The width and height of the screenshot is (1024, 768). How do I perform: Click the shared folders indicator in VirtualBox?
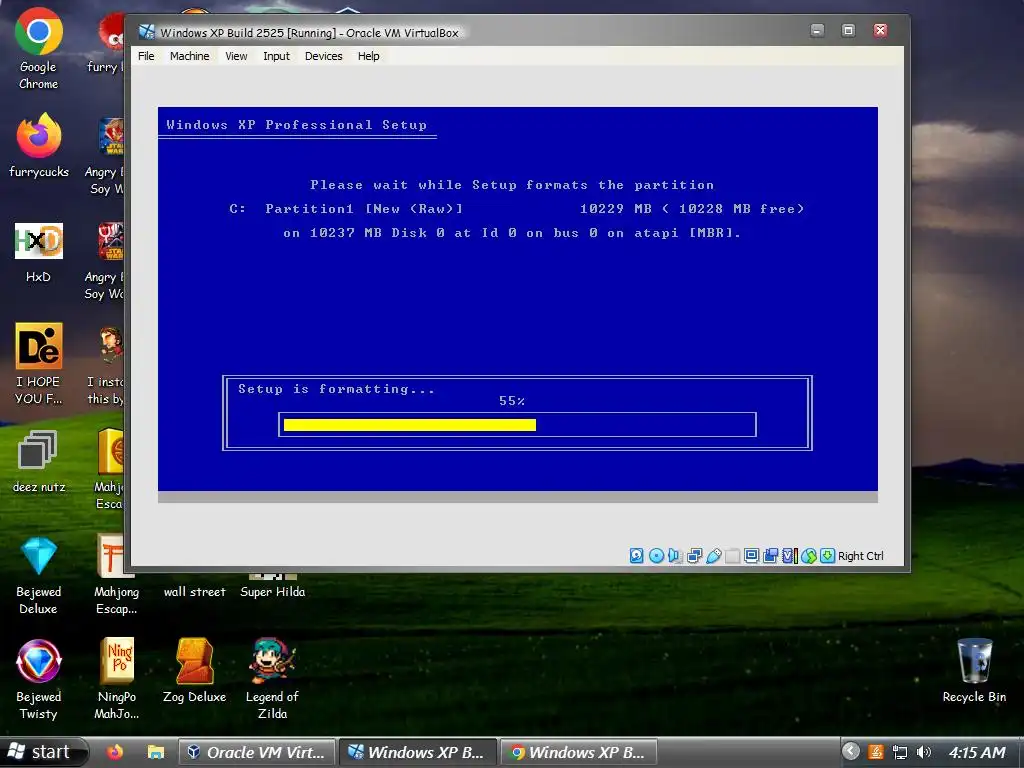(x=732, y=556)
